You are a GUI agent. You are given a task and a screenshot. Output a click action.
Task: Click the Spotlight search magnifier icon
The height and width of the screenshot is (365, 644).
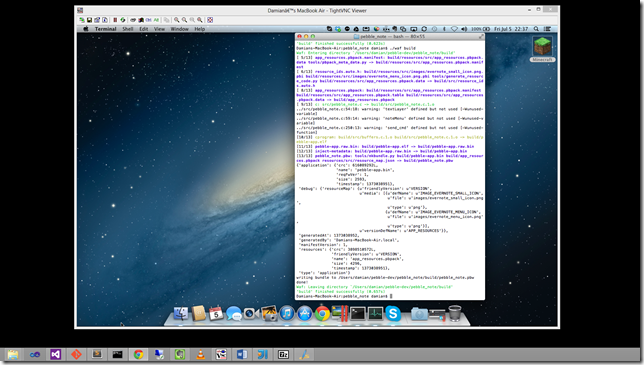tap(536, 29)
